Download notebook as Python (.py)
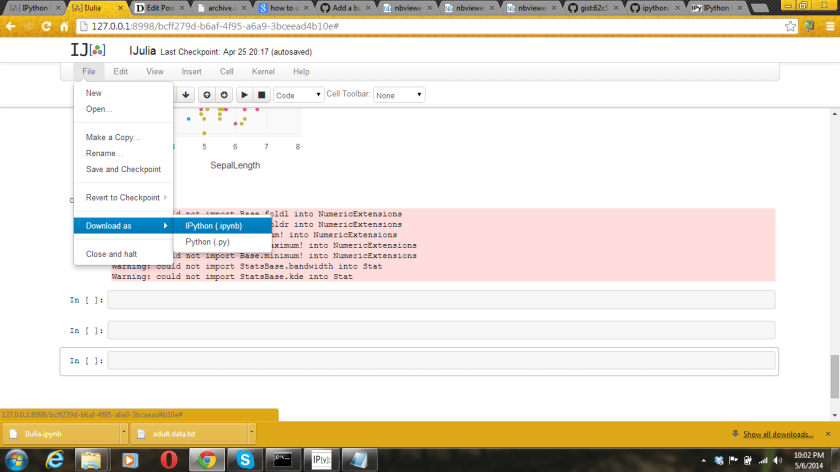 click(222, 242)
